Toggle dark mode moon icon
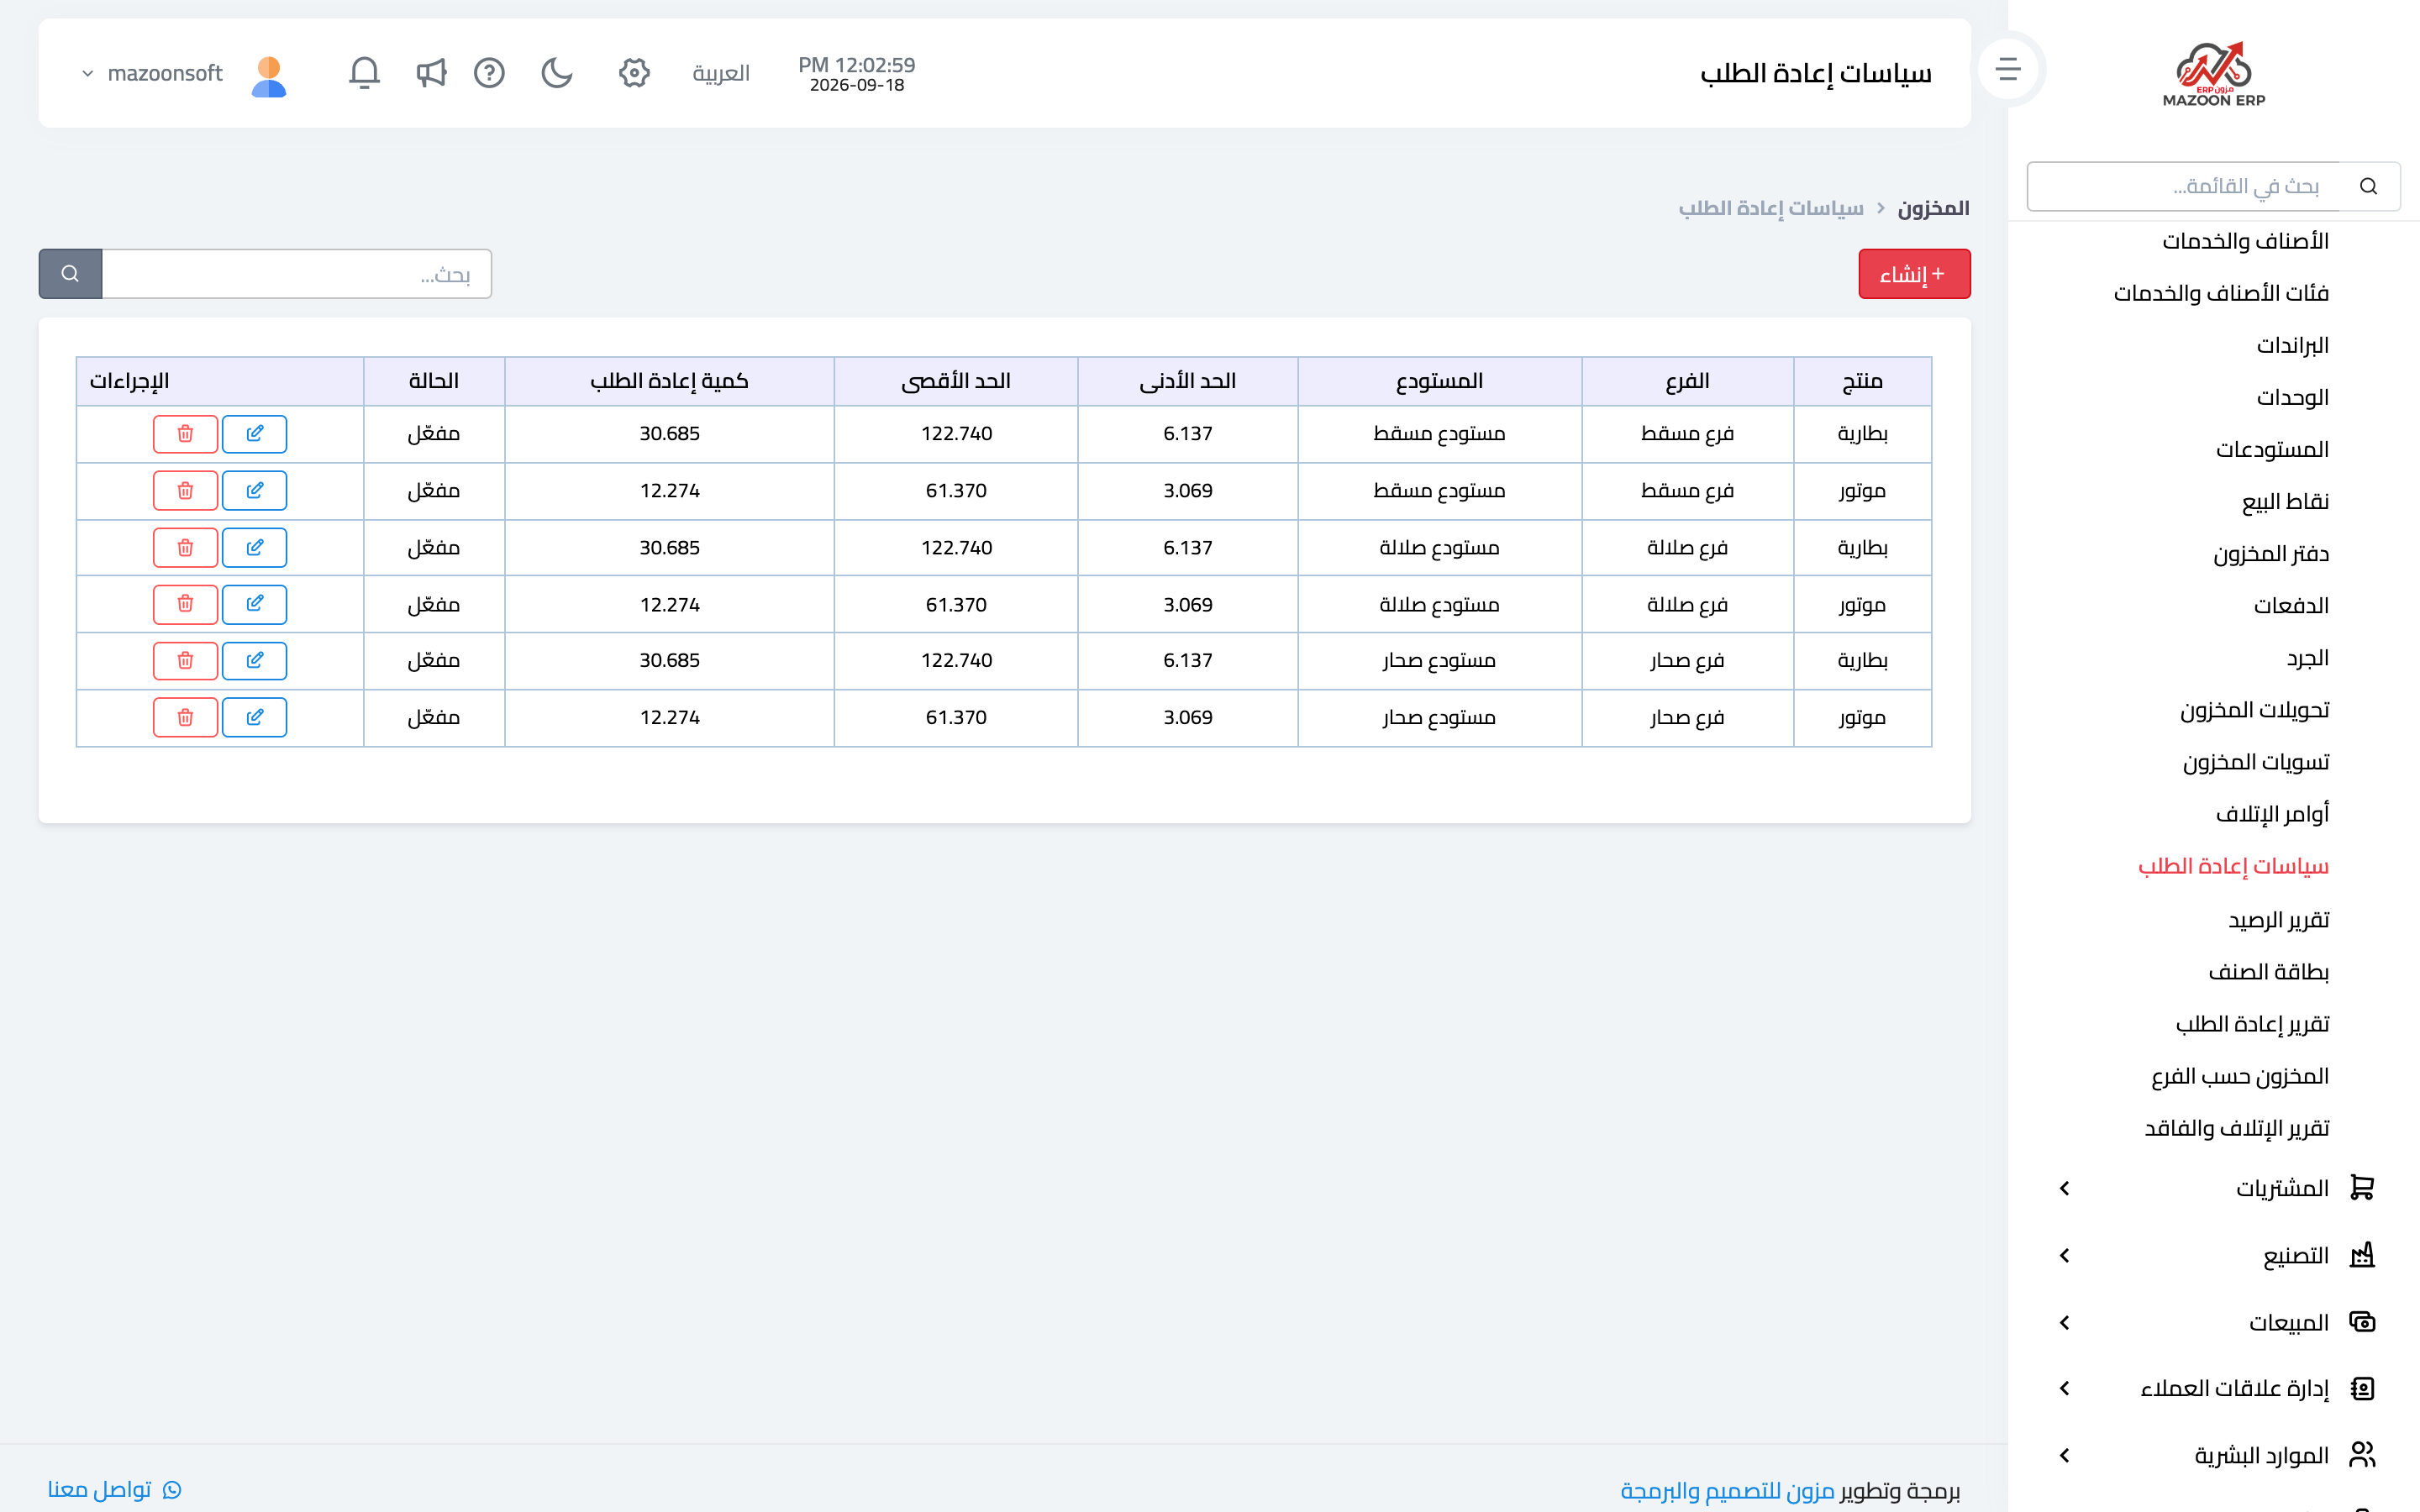Viewport: 2420px width, 1512px height. [557, 73]
